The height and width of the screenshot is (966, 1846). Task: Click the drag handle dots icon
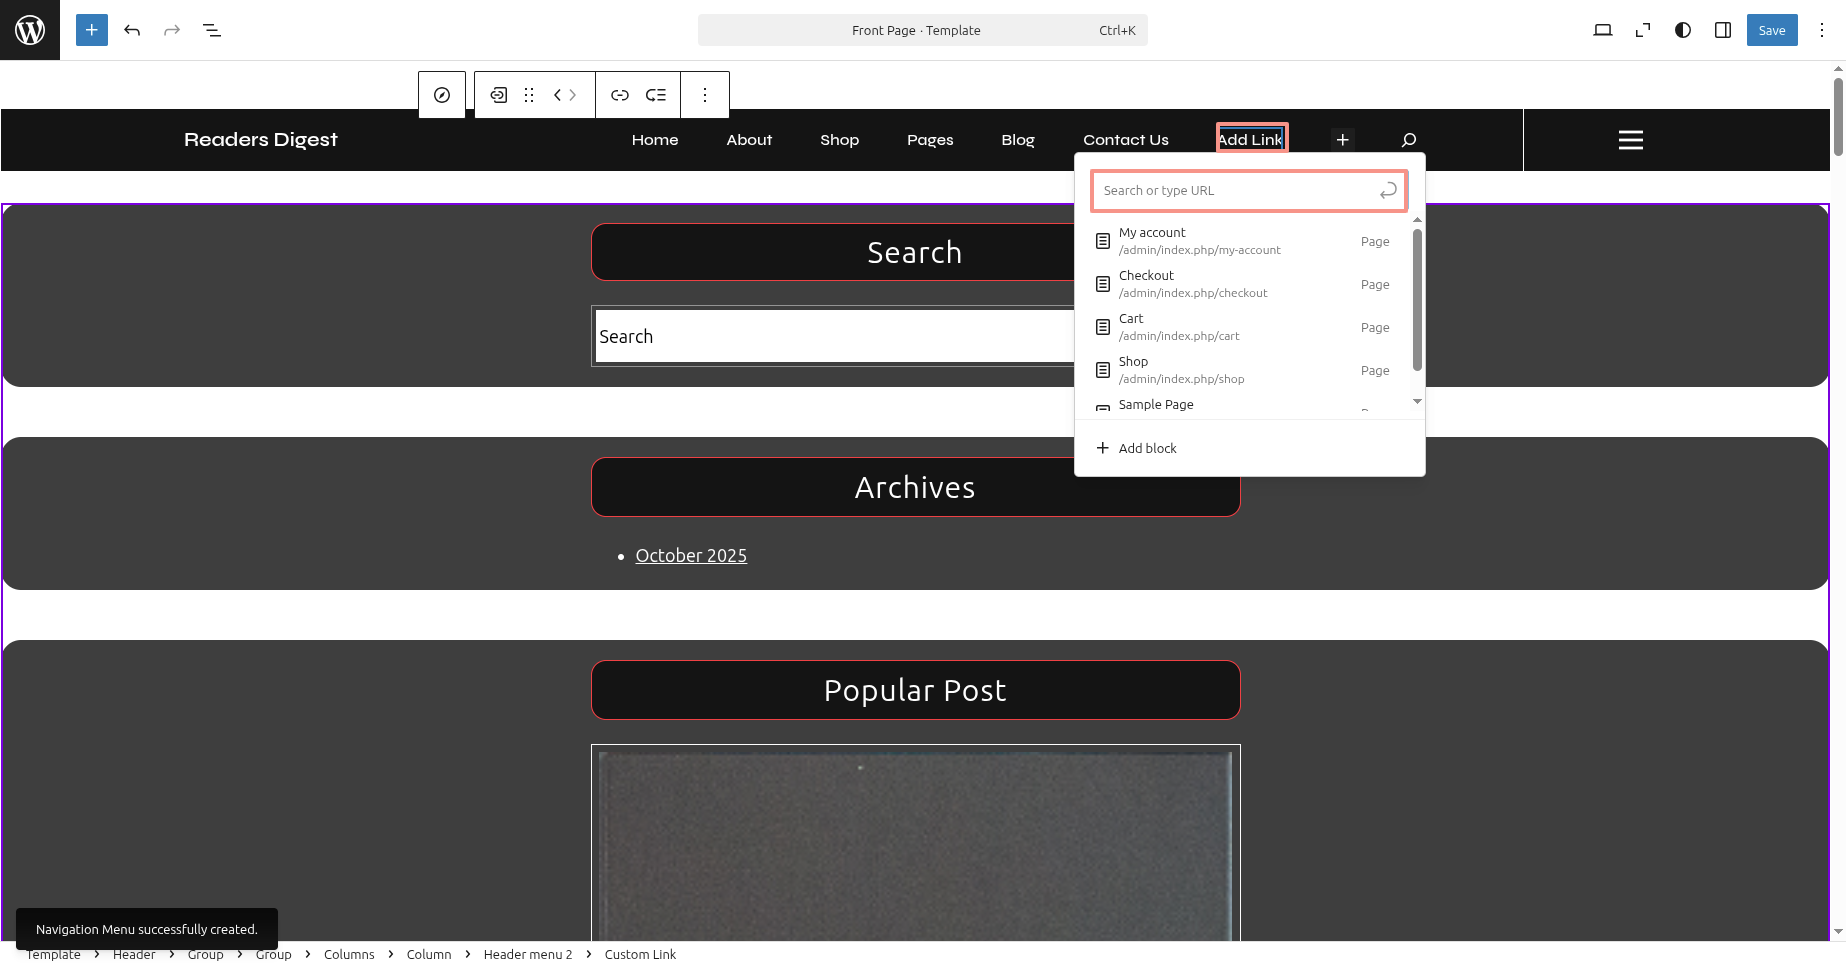click(x=529, y=95)
